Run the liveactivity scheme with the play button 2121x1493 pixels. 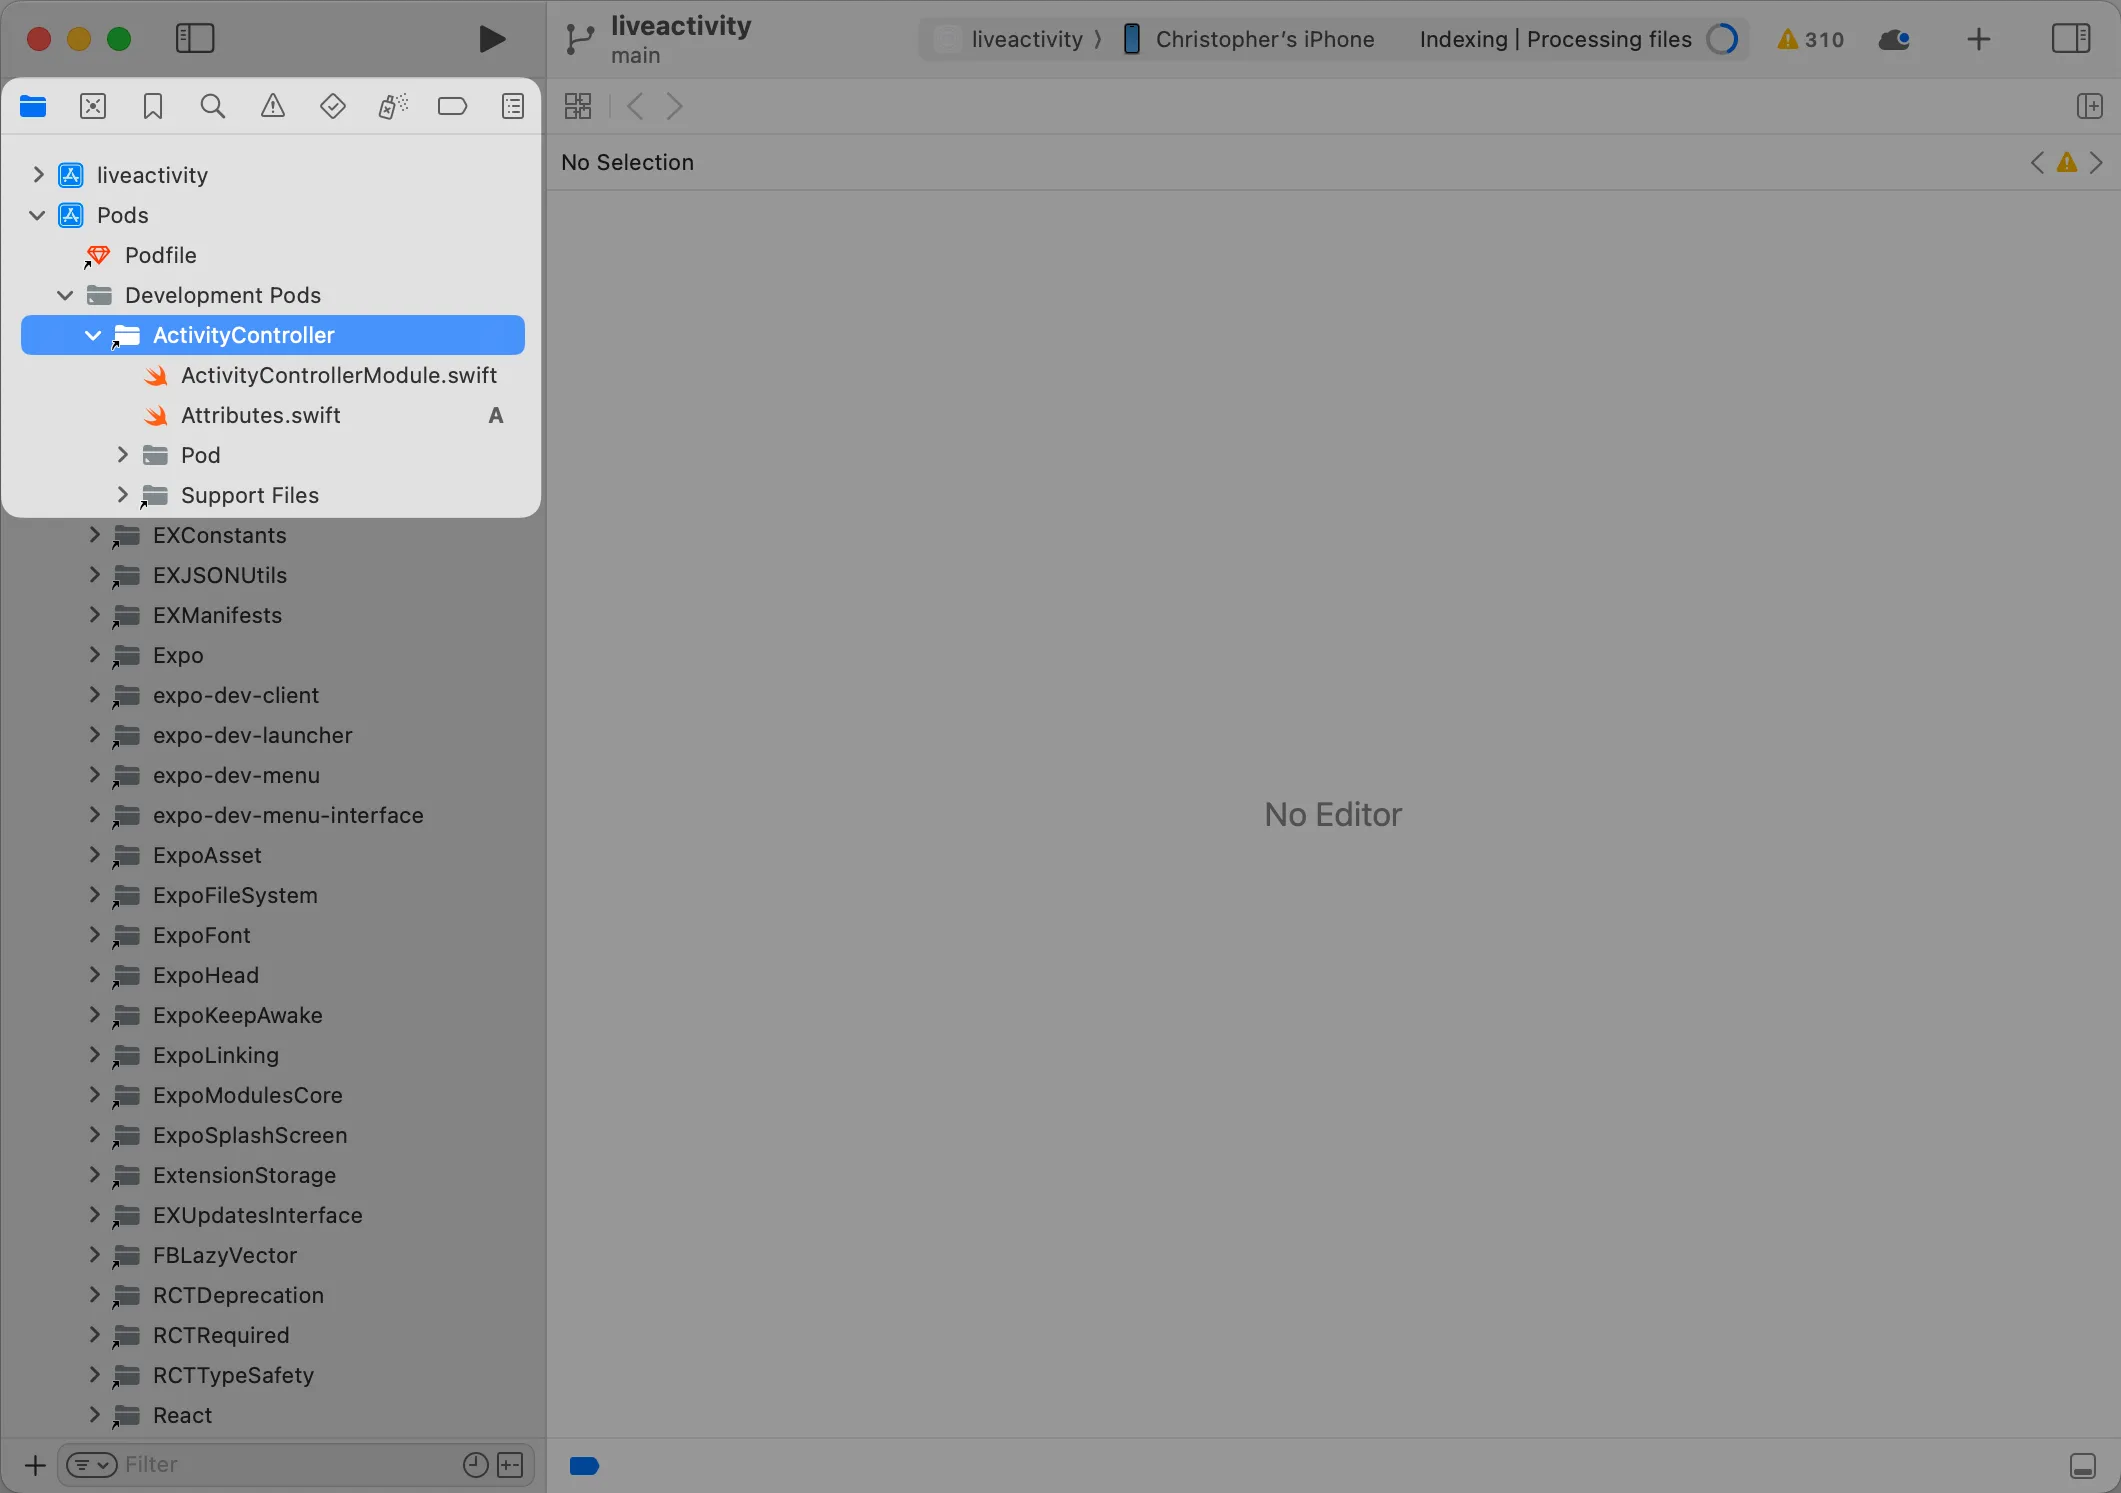coord(492,39)
